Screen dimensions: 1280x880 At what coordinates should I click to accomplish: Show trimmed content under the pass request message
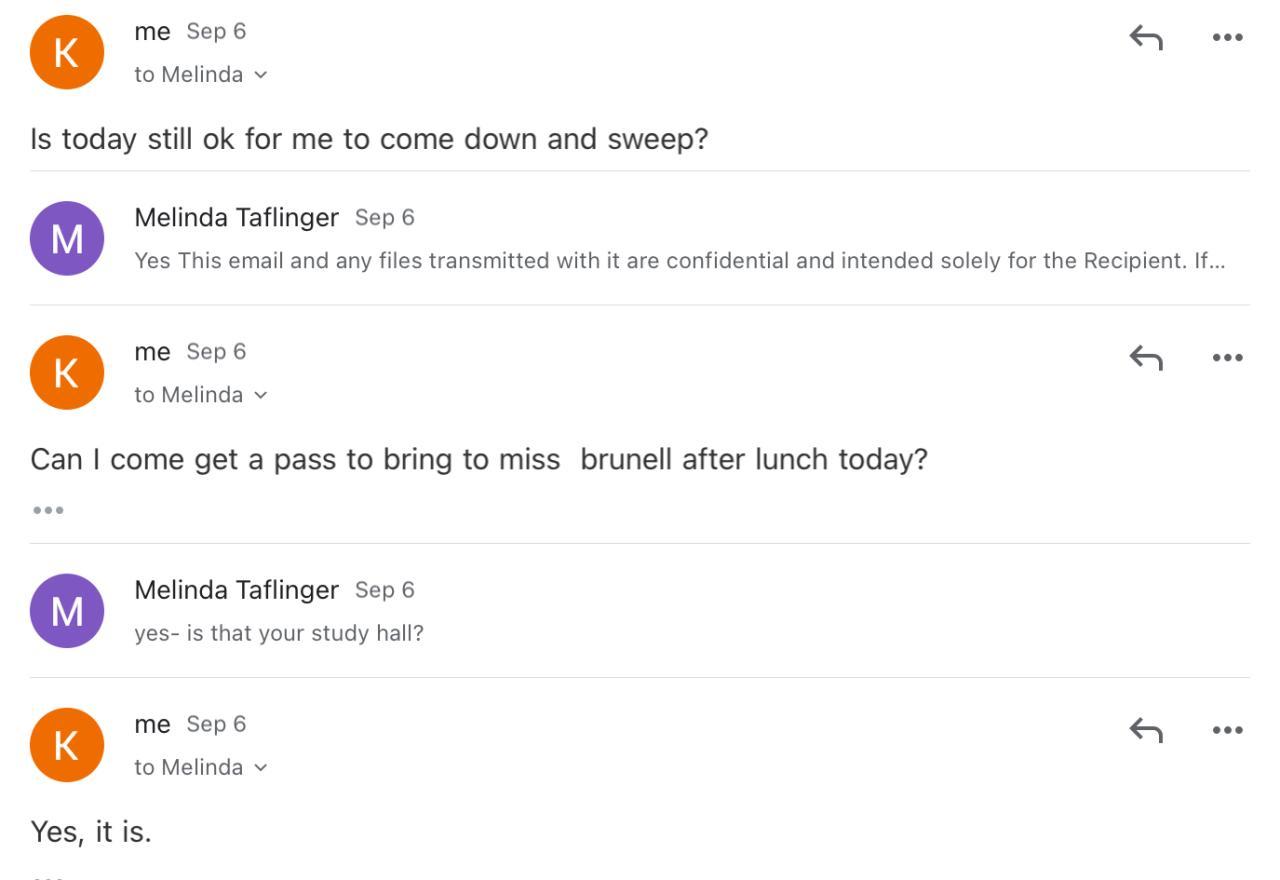coord(48,510)
